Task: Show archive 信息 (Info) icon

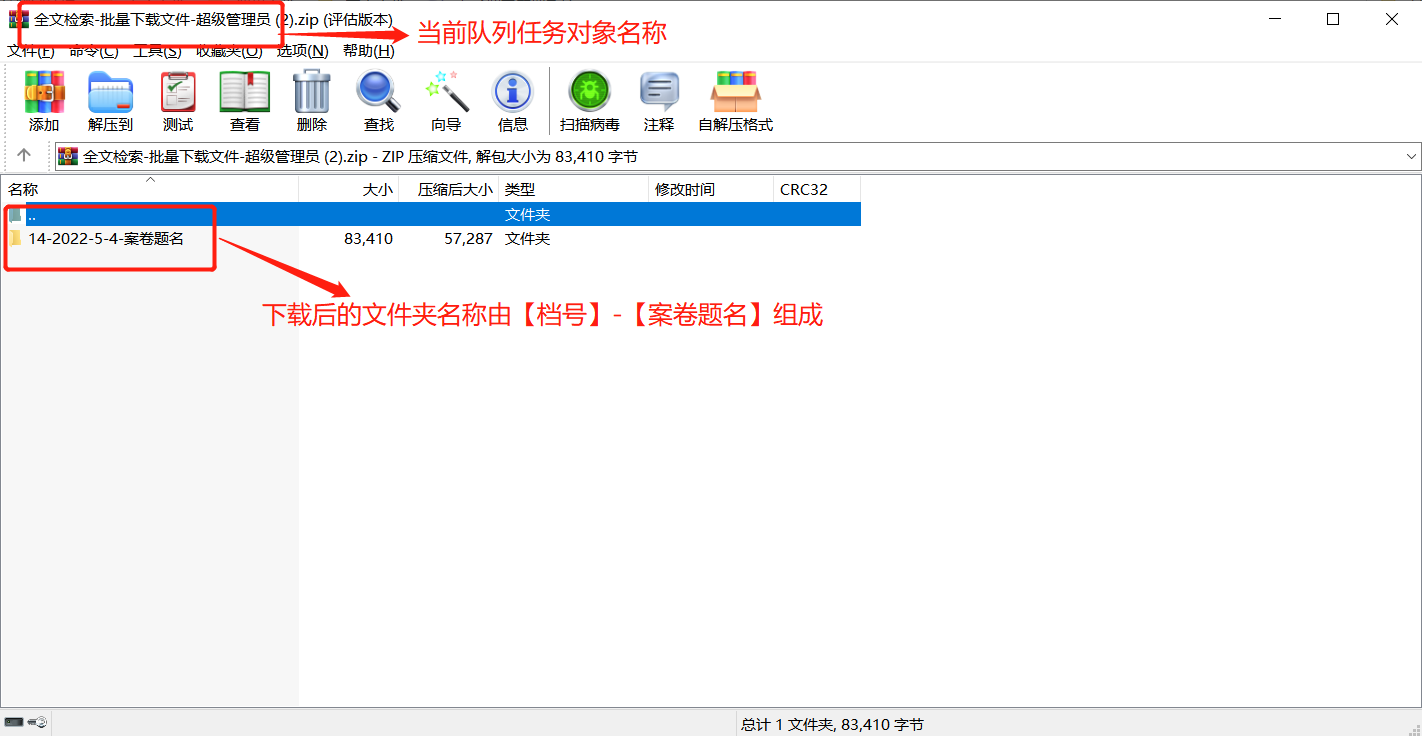Action: click(513, 101)
